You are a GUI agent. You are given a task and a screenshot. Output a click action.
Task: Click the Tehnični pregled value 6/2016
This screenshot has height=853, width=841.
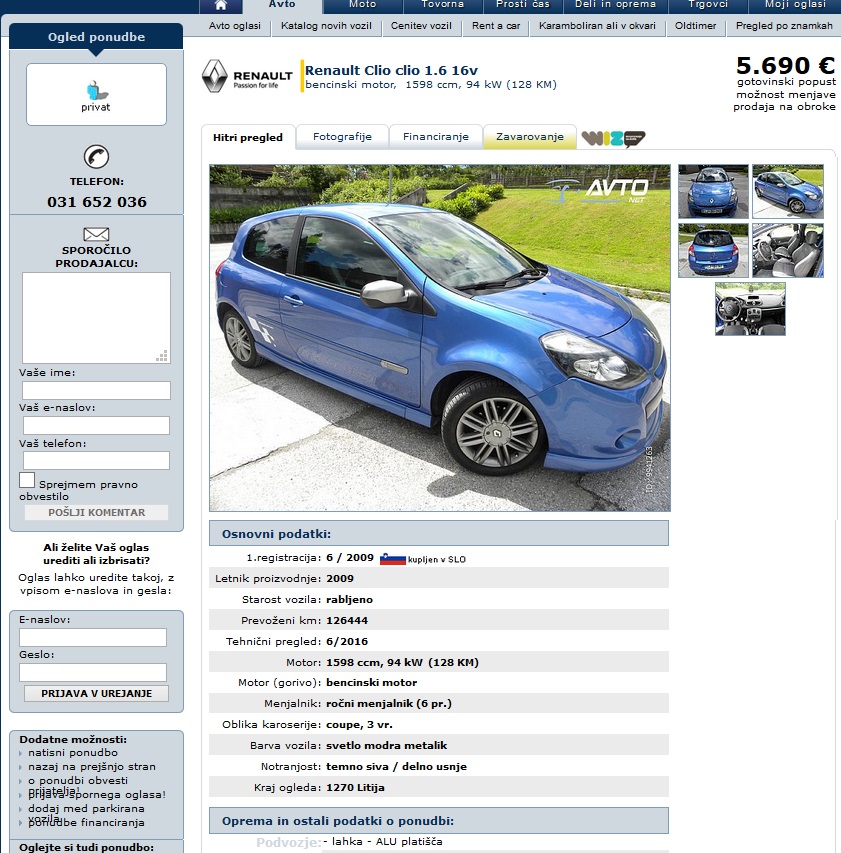click(347, 641)
